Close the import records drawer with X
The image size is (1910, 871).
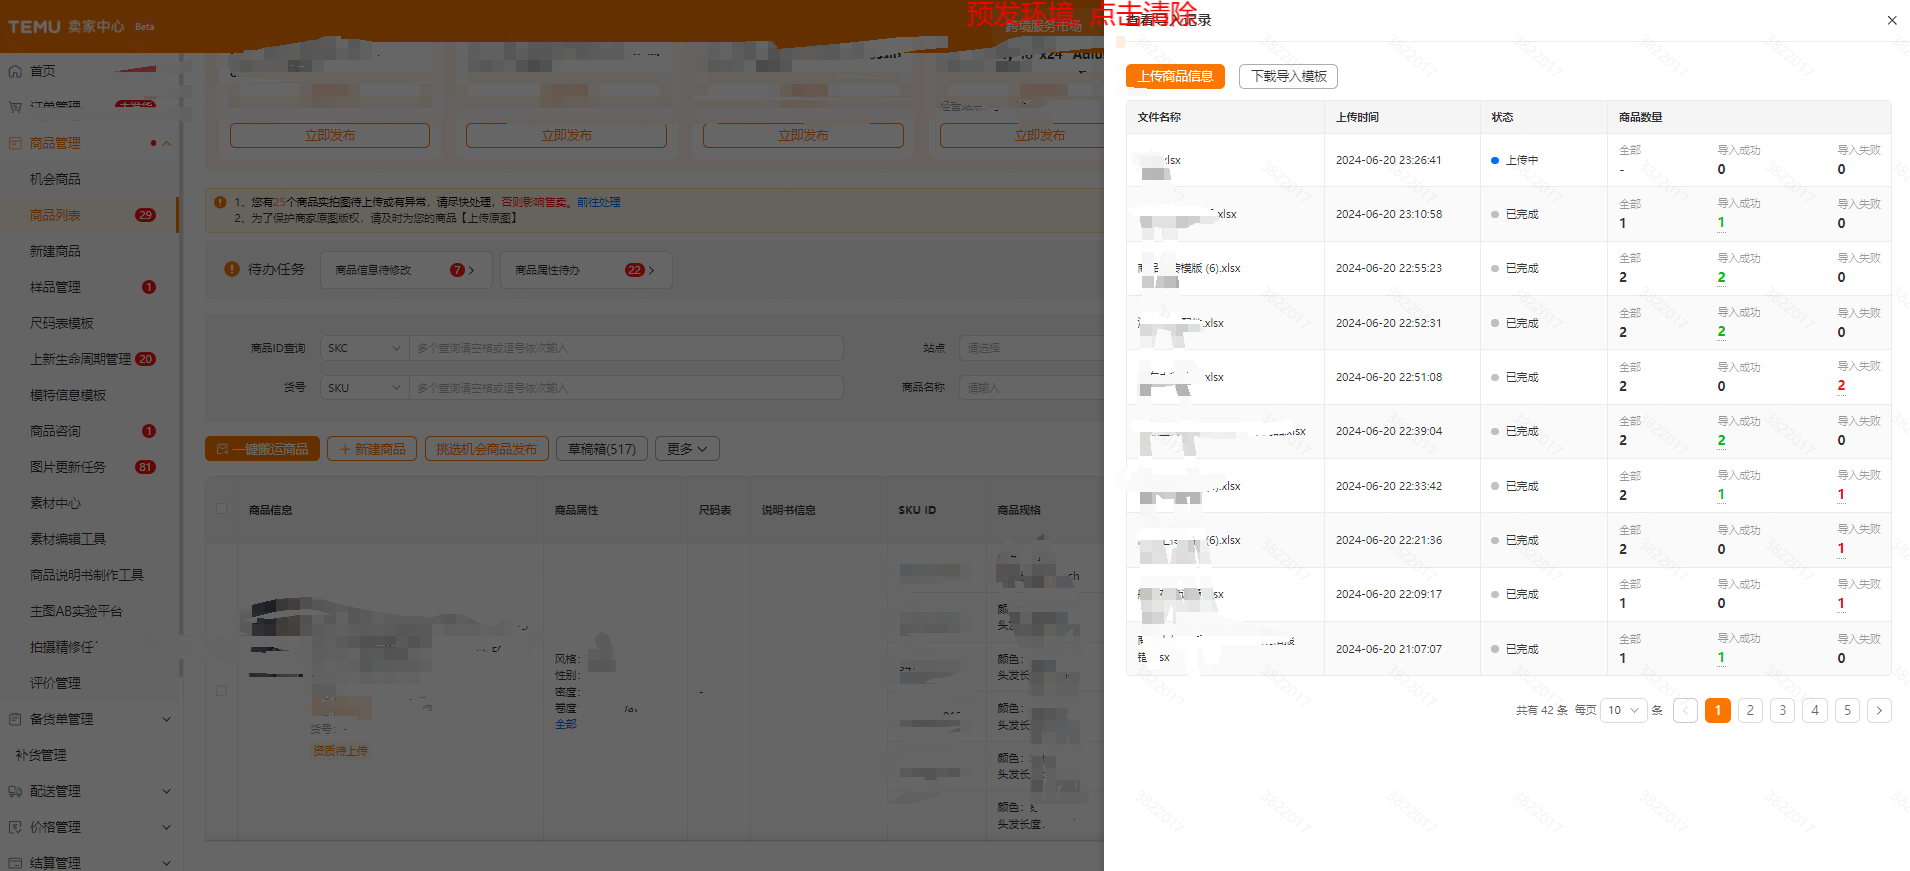click(x=1891, y=20)
